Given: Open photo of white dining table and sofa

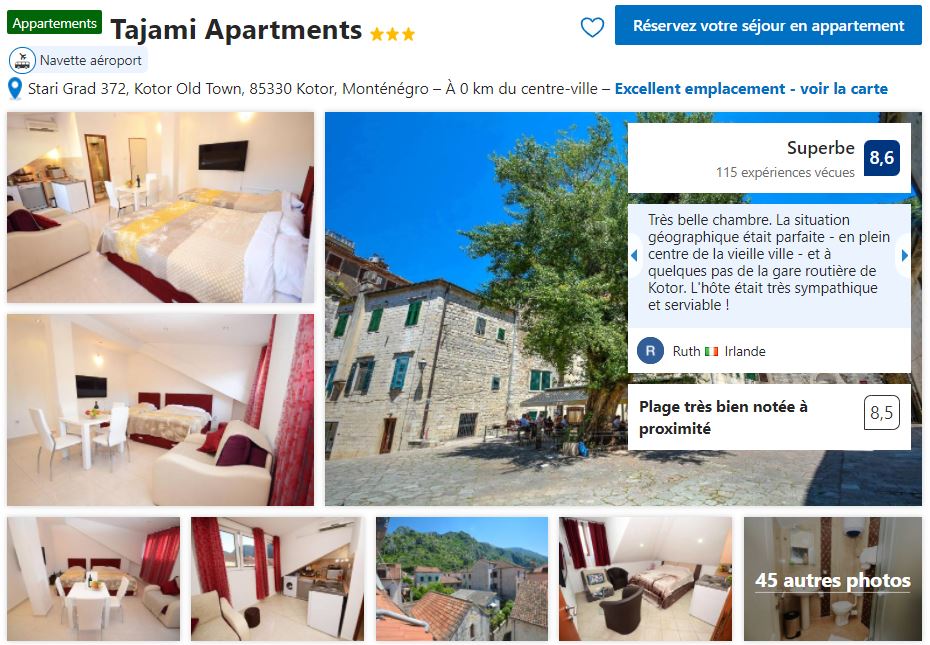Looking at the screenshot, I should pos(160,410).
